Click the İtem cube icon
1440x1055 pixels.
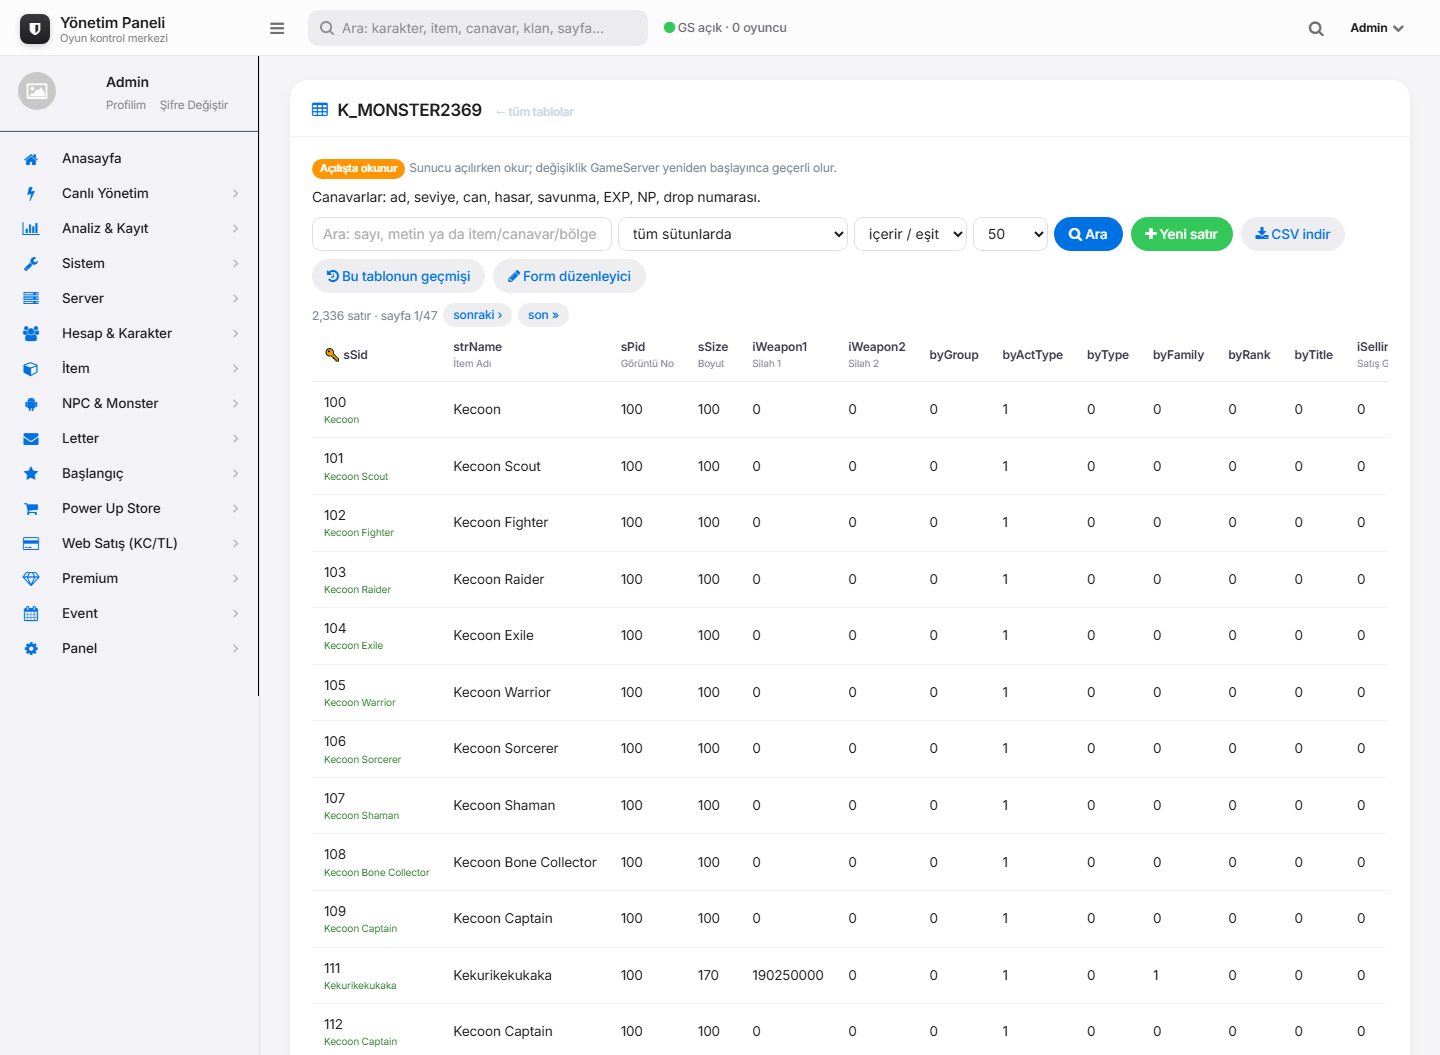31,369
